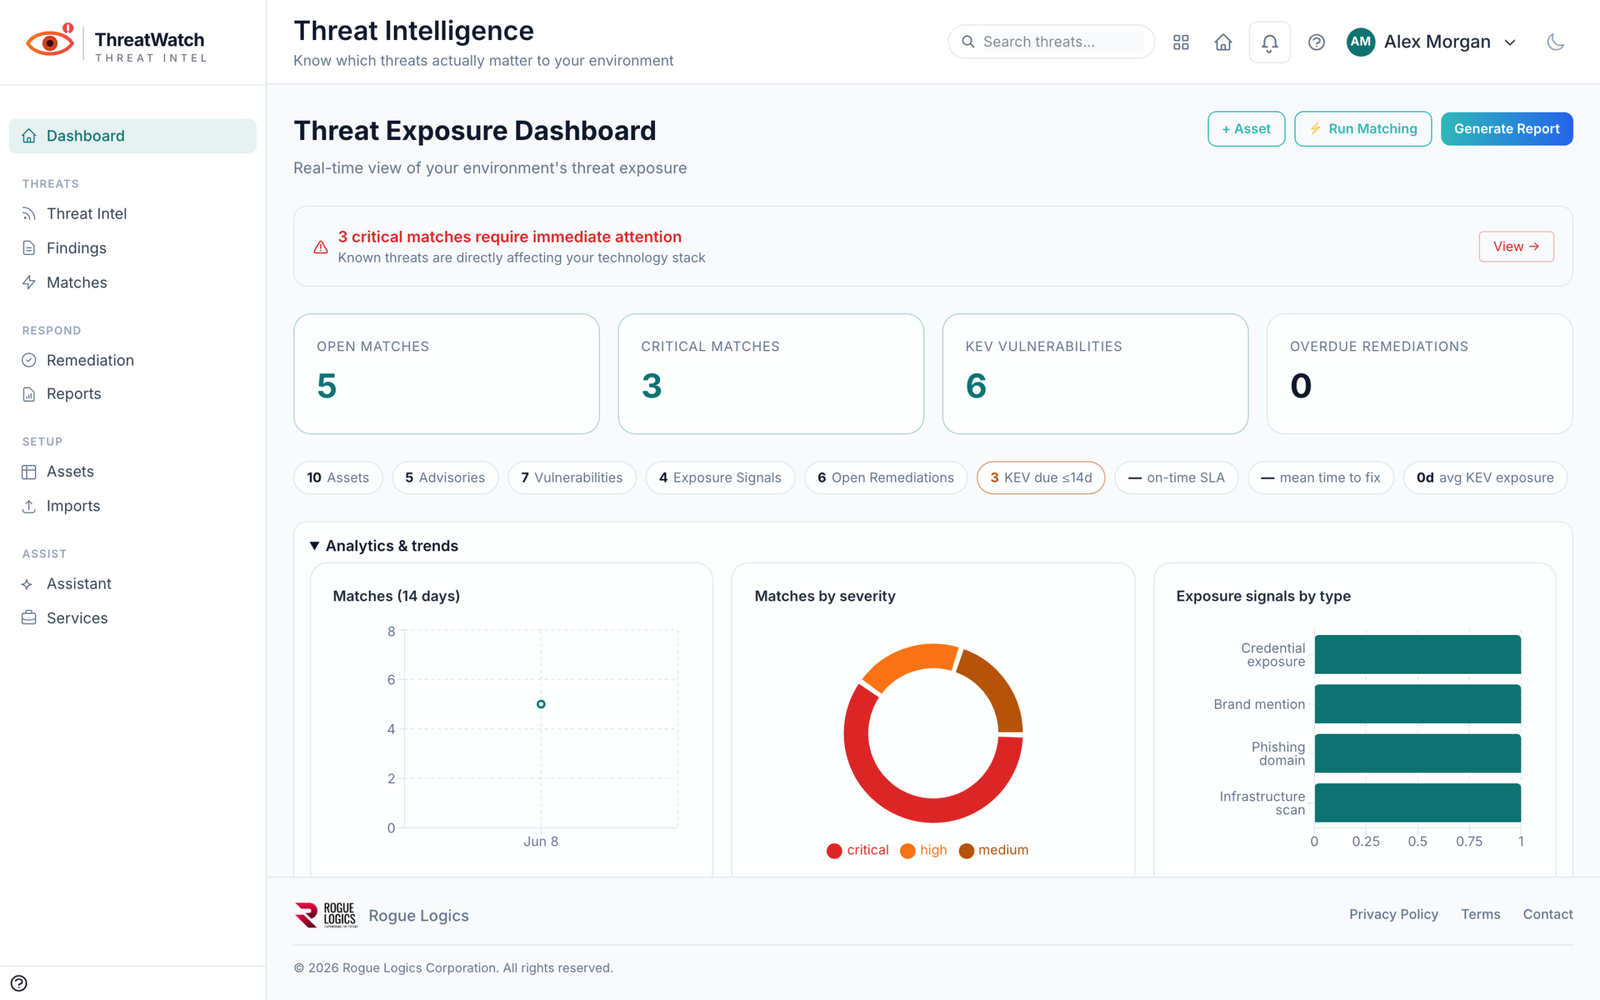Click the Generate Report button

click(x=1506, y=129)
